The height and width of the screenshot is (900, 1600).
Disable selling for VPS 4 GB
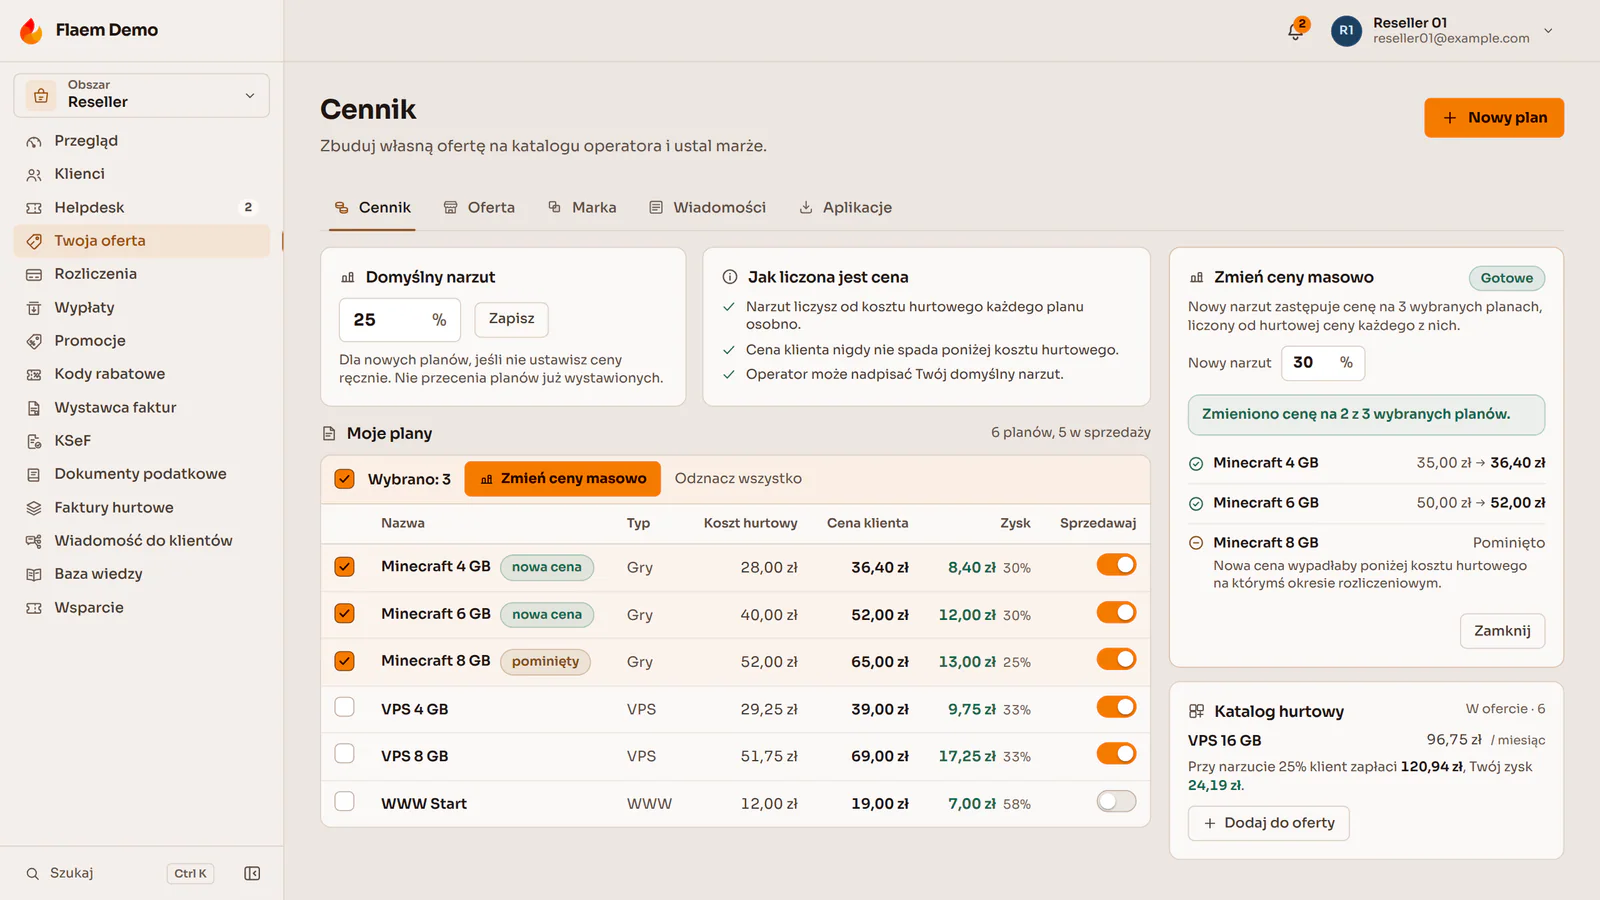pos(1116,707)
